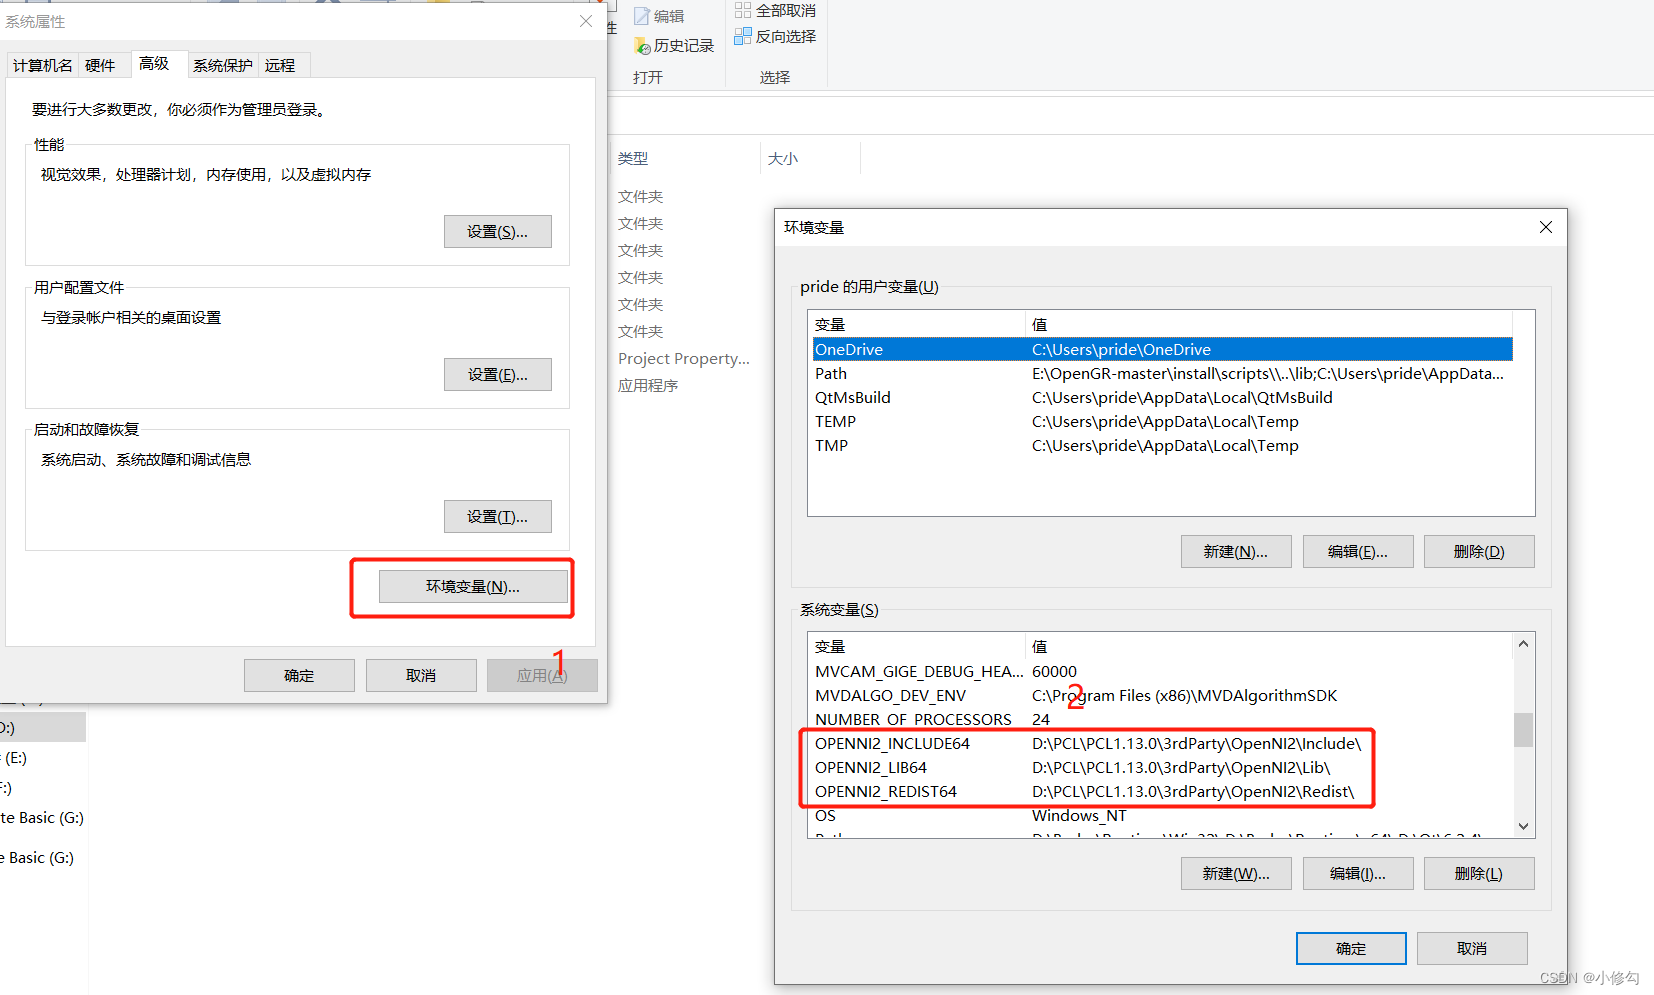Select the Project Property... type entry
Viewport: 1654px width, 995px height.
tap(684, 358)
